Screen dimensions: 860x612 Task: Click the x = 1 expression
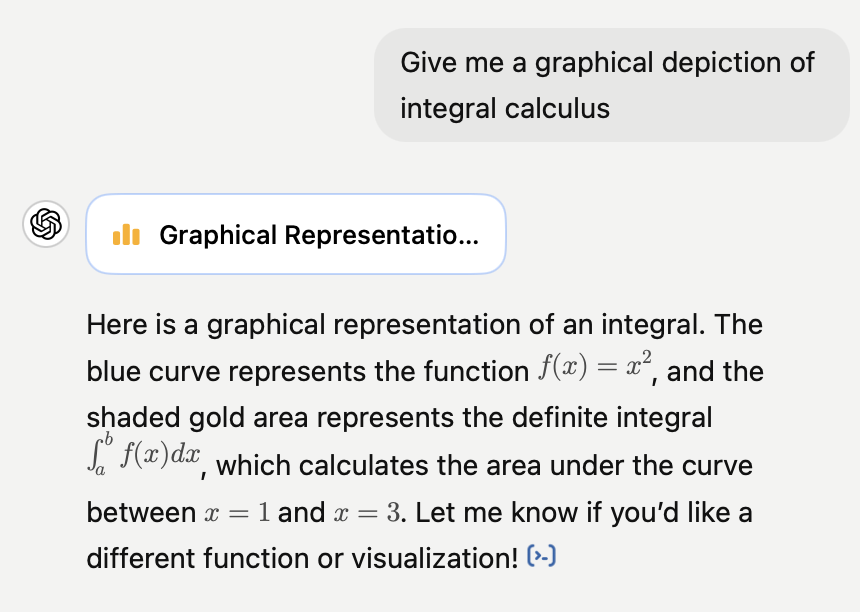237,513
